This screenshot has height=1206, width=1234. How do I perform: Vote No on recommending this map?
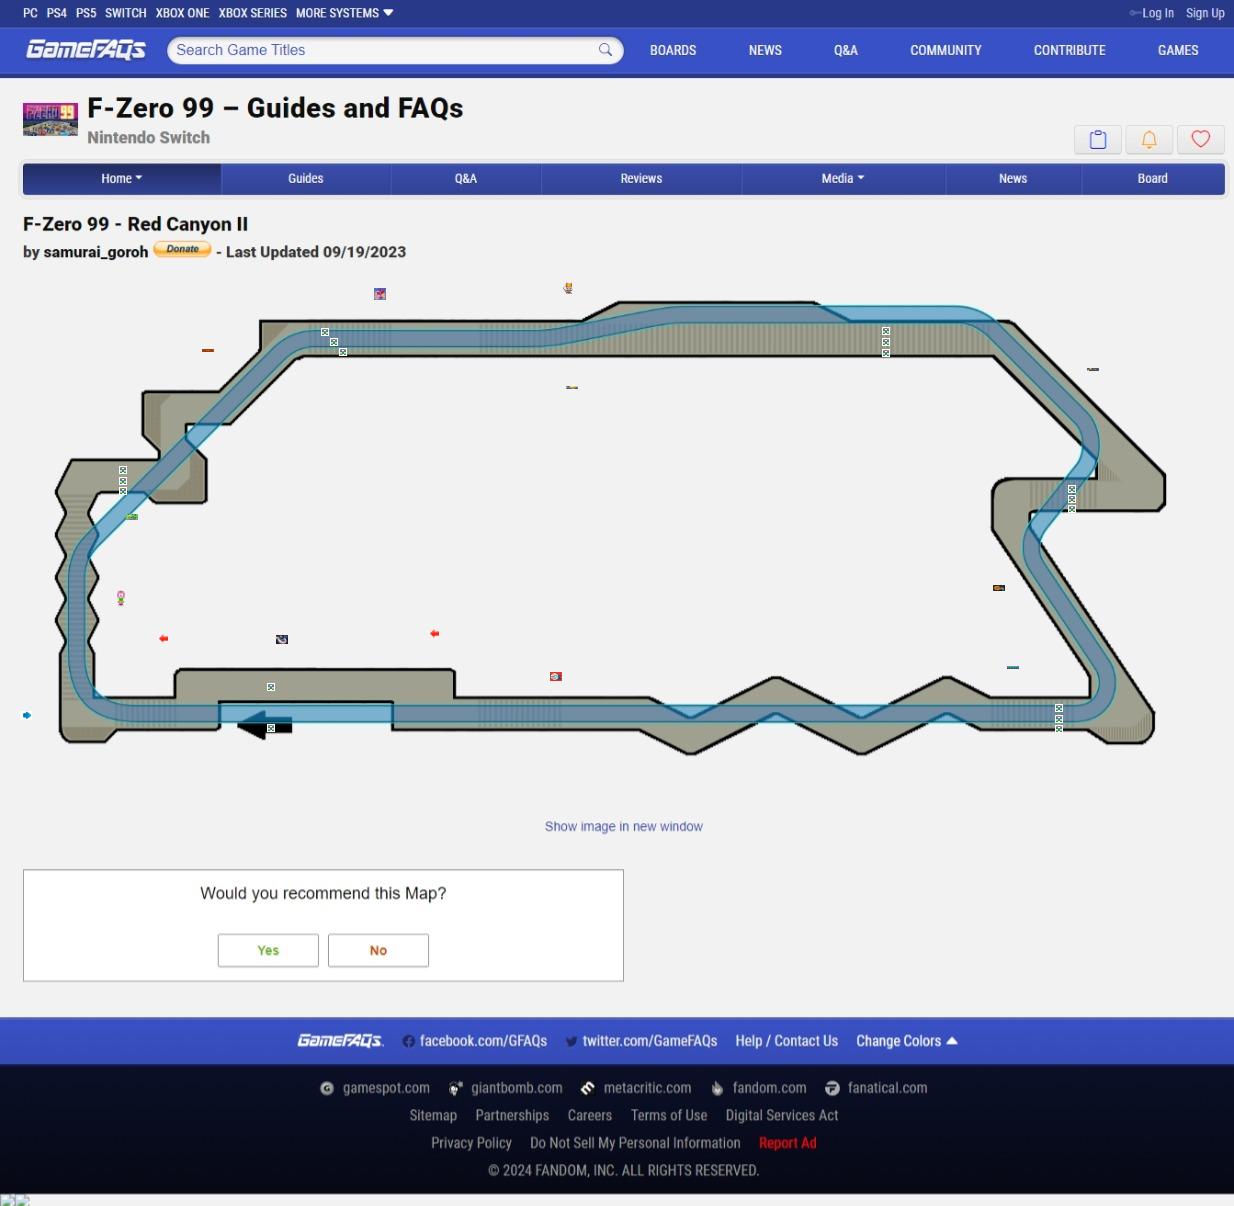click(378, 950)
